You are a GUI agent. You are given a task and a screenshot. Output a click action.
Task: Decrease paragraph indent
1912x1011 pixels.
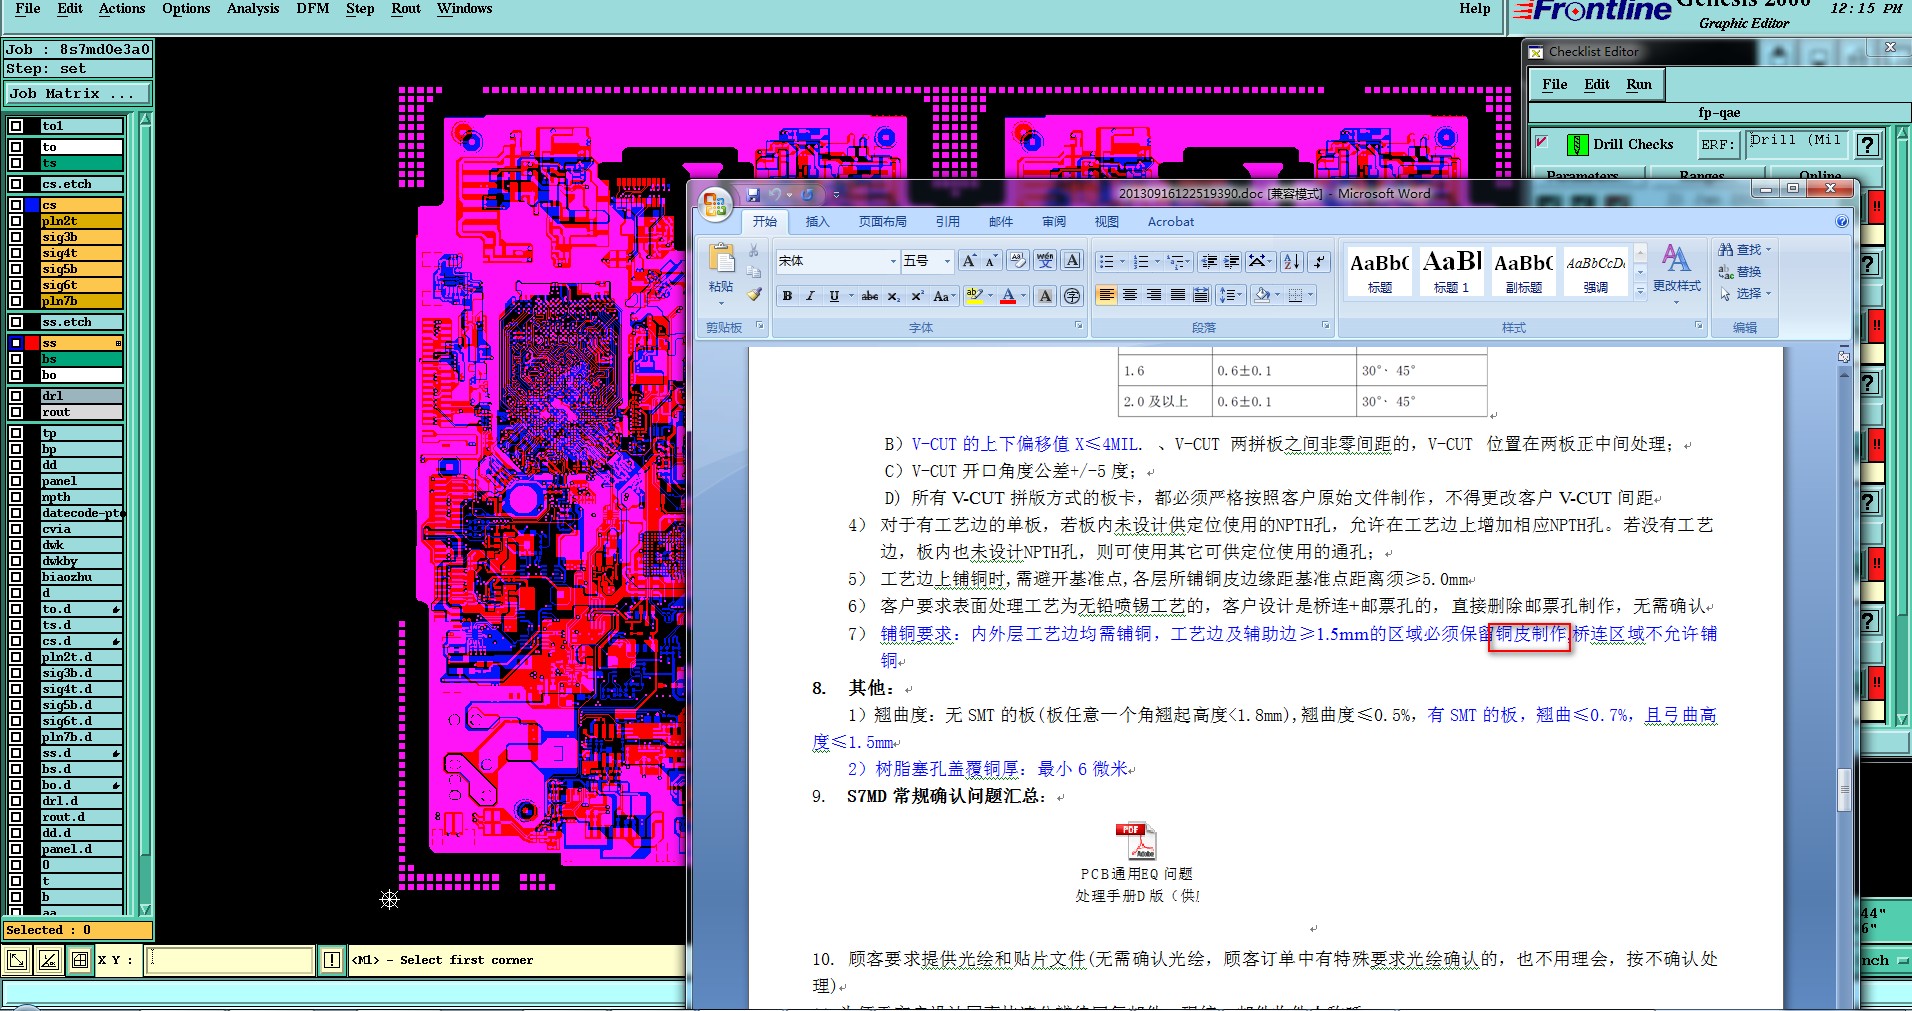point(1209,262)
